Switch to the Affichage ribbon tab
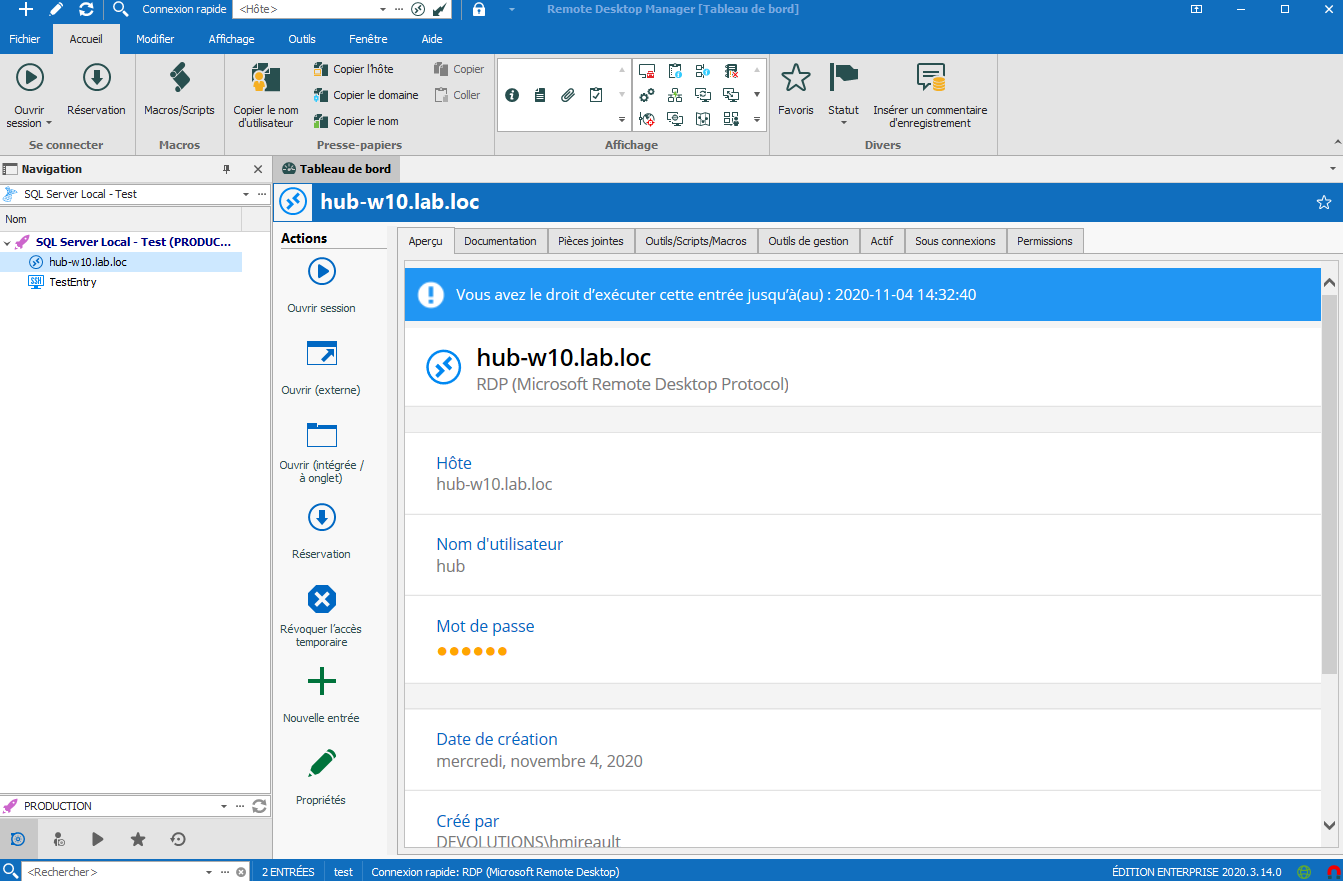 (231, 39)
